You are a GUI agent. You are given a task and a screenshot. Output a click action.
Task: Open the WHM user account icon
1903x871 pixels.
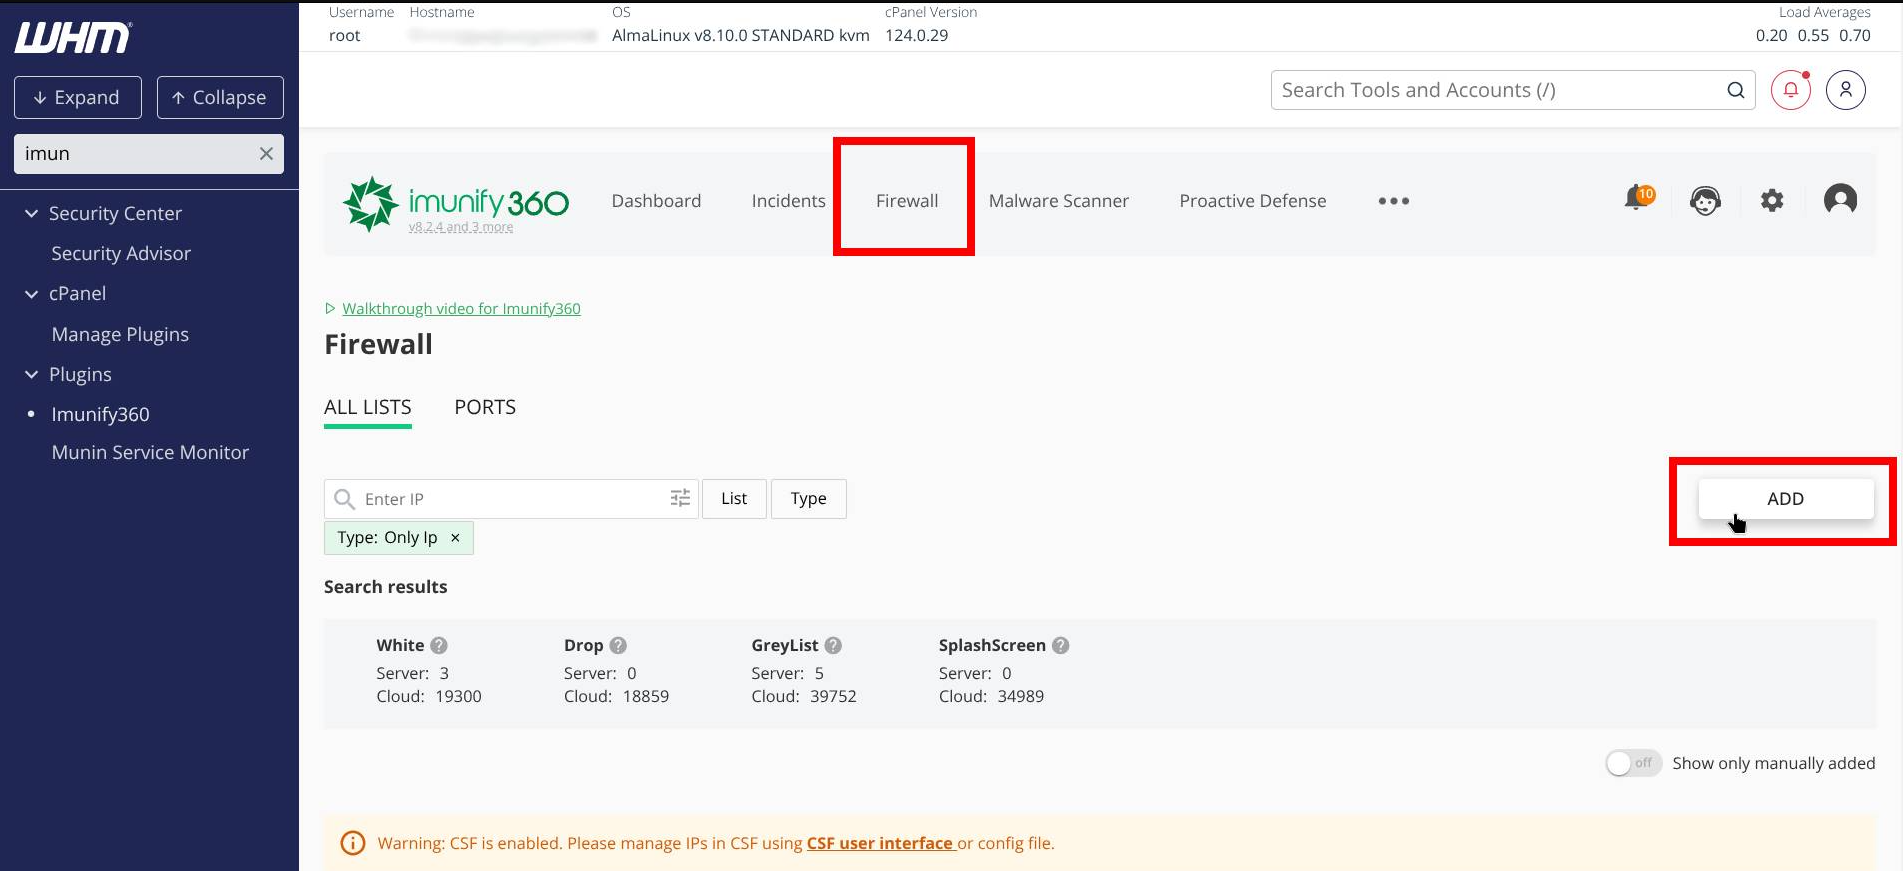(1846, 90)
